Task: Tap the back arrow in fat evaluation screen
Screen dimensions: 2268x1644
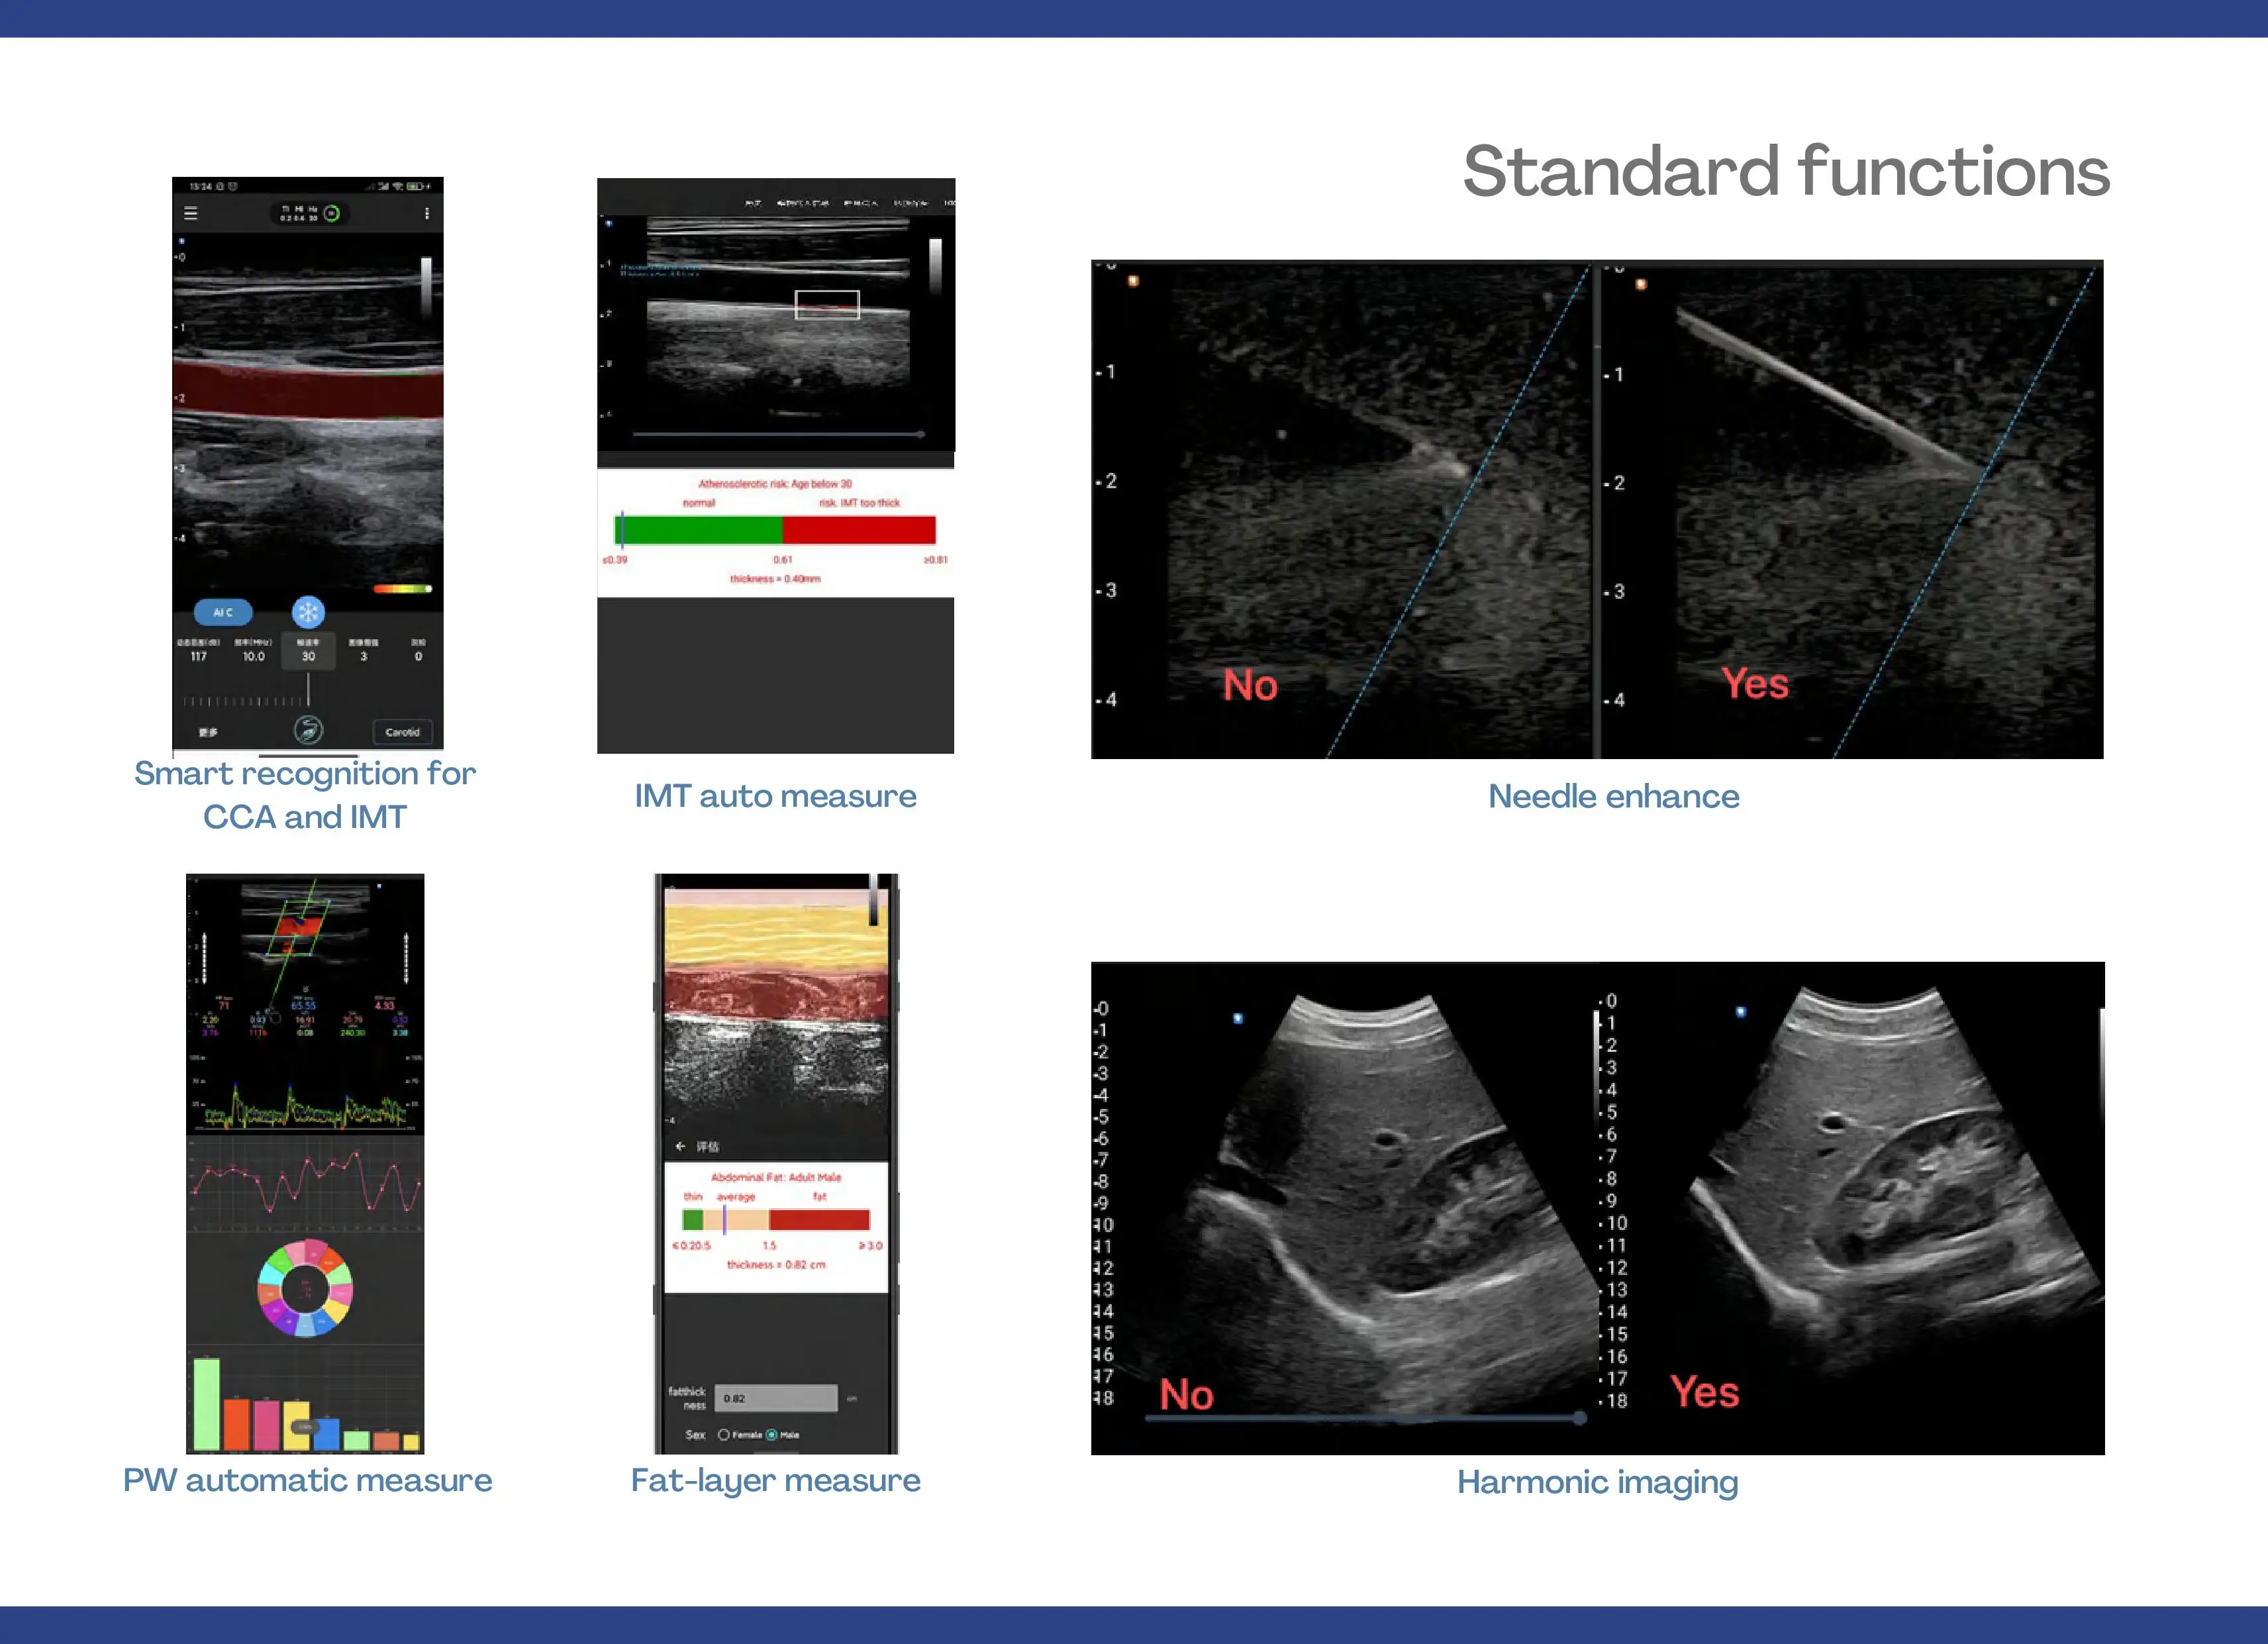Action: (680, 1146)
